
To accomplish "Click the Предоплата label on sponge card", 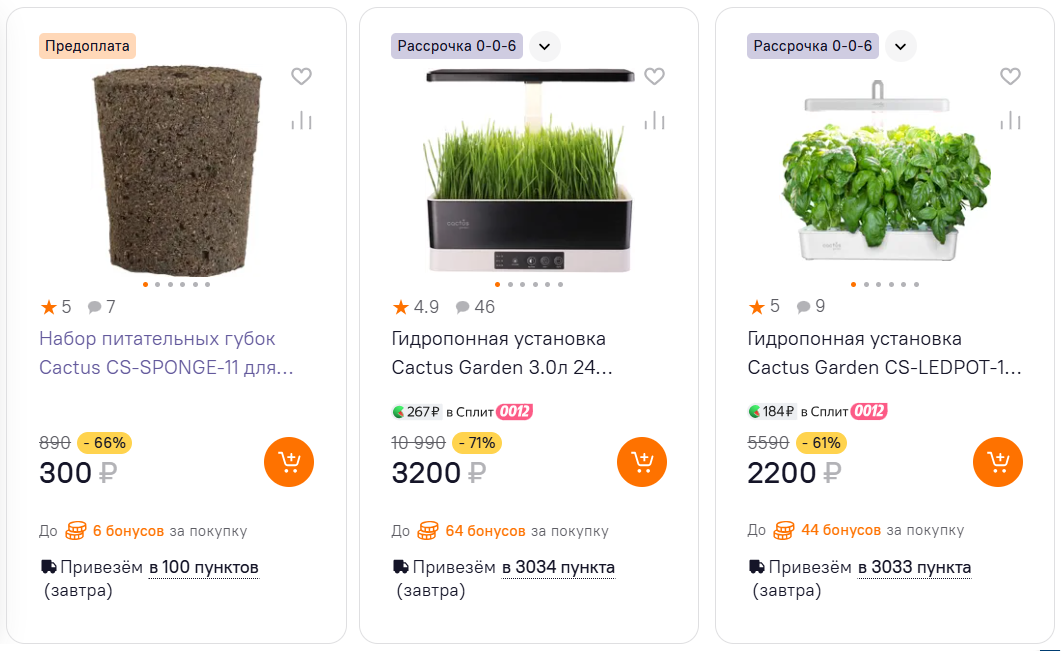I will point(87,46).
